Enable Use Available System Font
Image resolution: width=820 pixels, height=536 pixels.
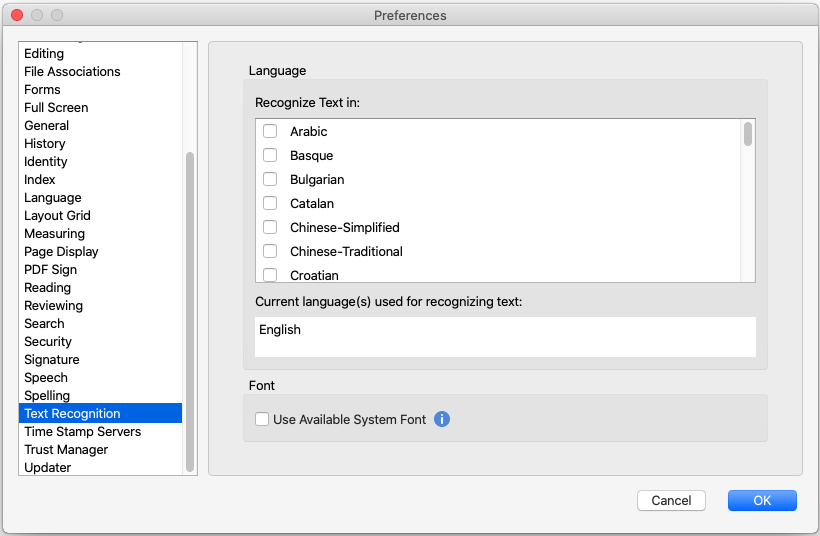coord(262,420)
